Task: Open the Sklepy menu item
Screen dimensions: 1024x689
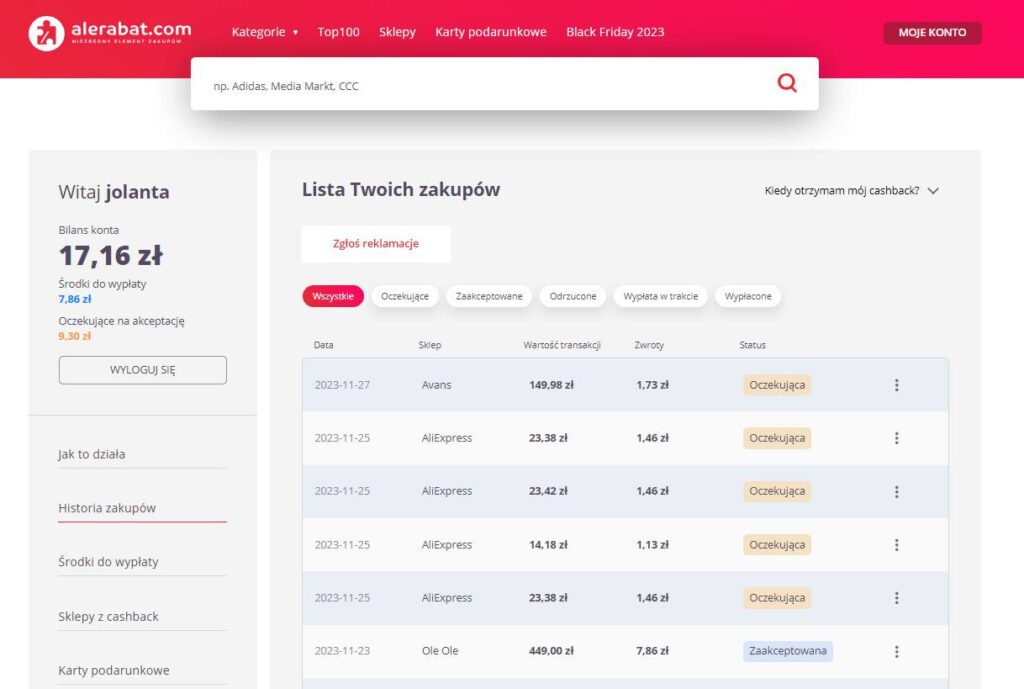Action: 397,32
